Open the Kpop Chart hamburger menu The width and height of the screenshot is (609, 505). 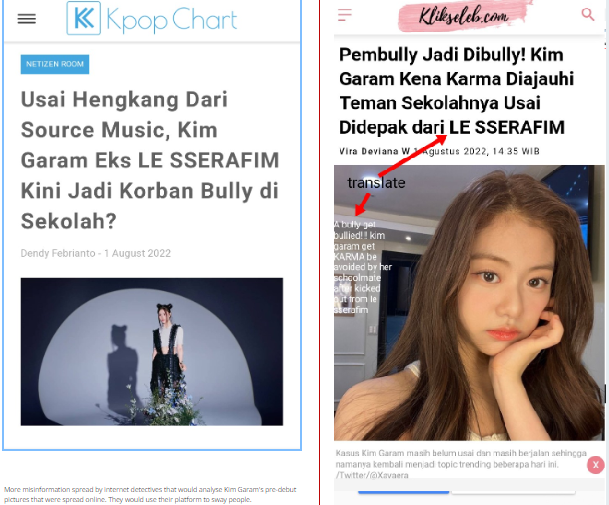click(26, 19)
